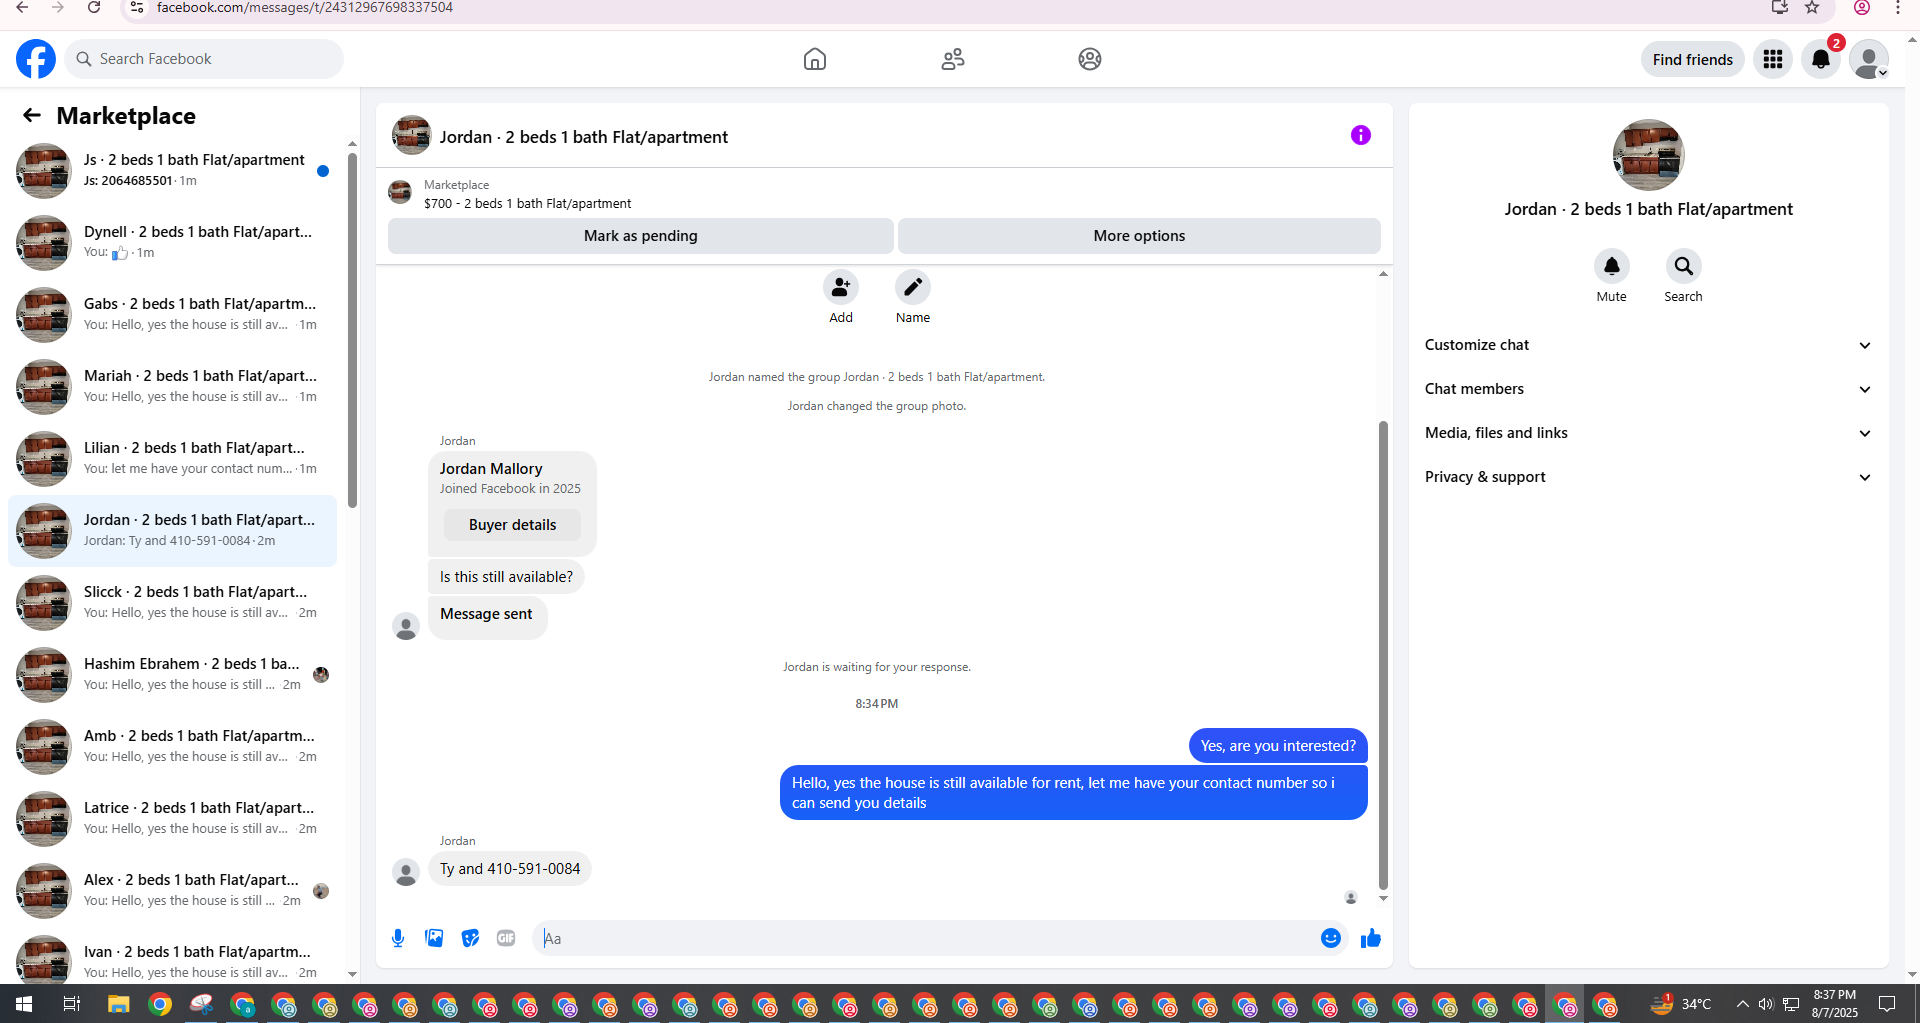The width and height of the screenshot is (1920, 1023).
Task: Send a thumbs-up like
Action: (x=1371, y=938)
